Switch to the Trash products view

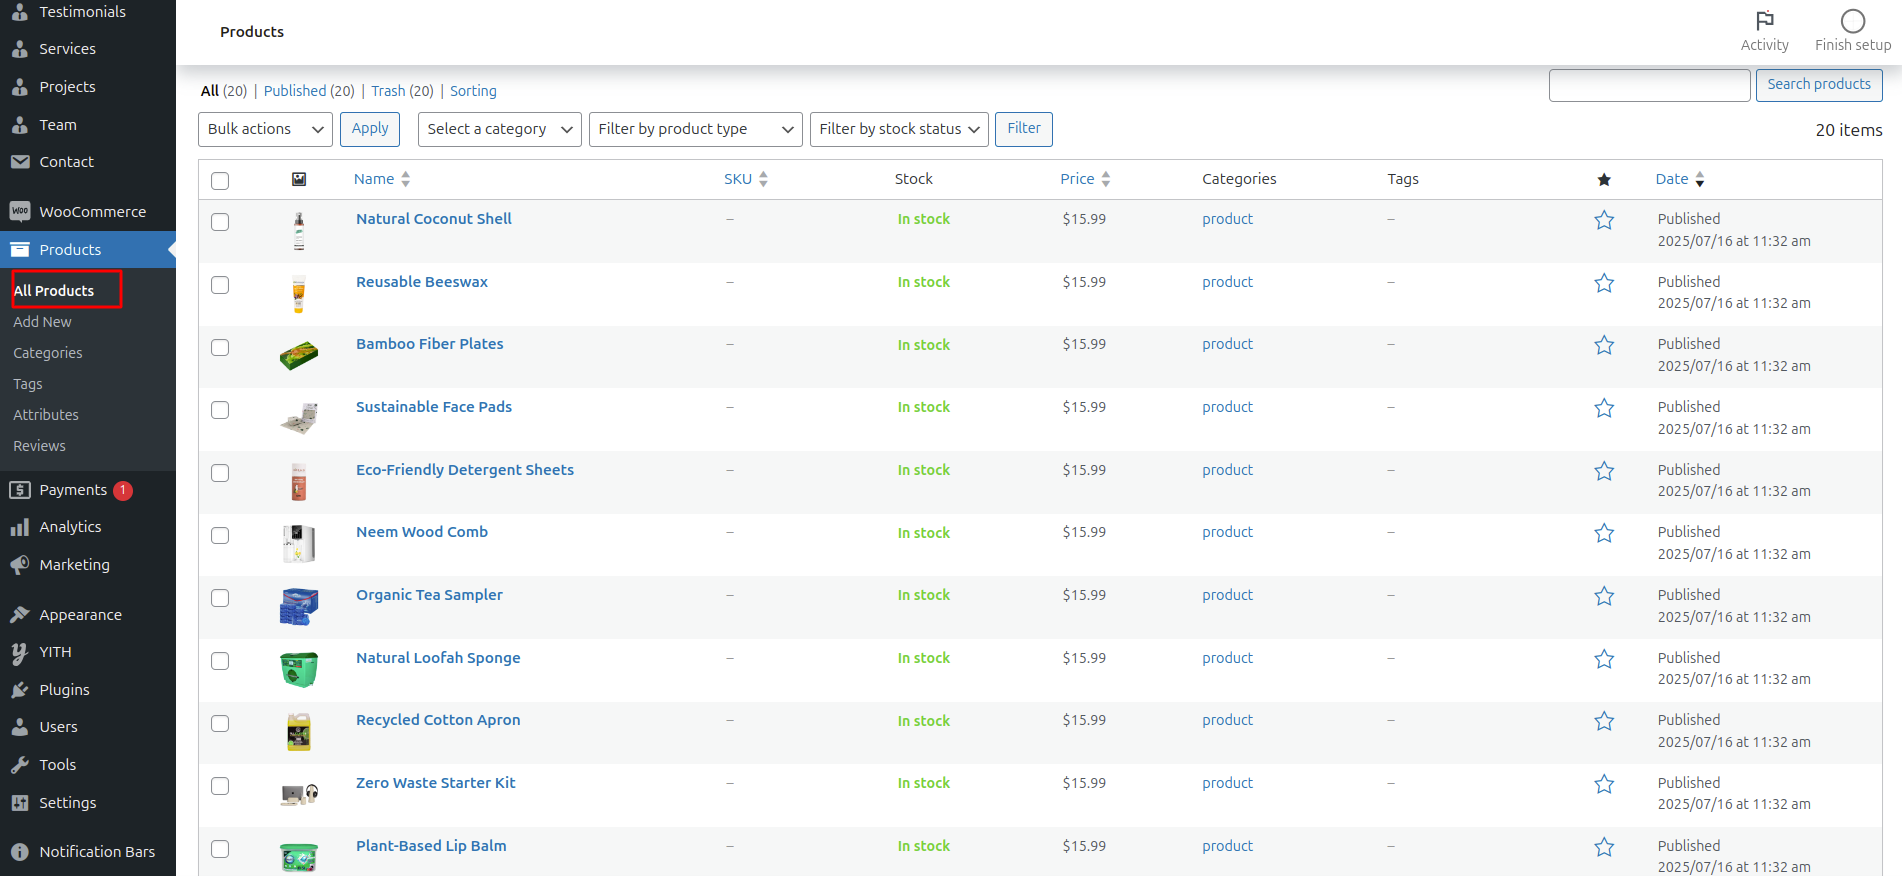click(x=388, y=91)
